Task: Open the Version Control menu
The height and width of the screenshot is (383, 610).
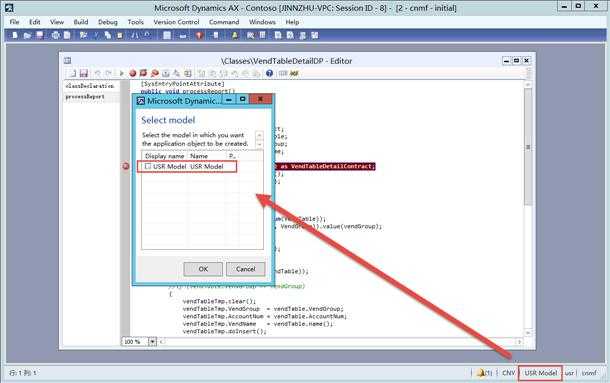Action: [x=176, y=22]
